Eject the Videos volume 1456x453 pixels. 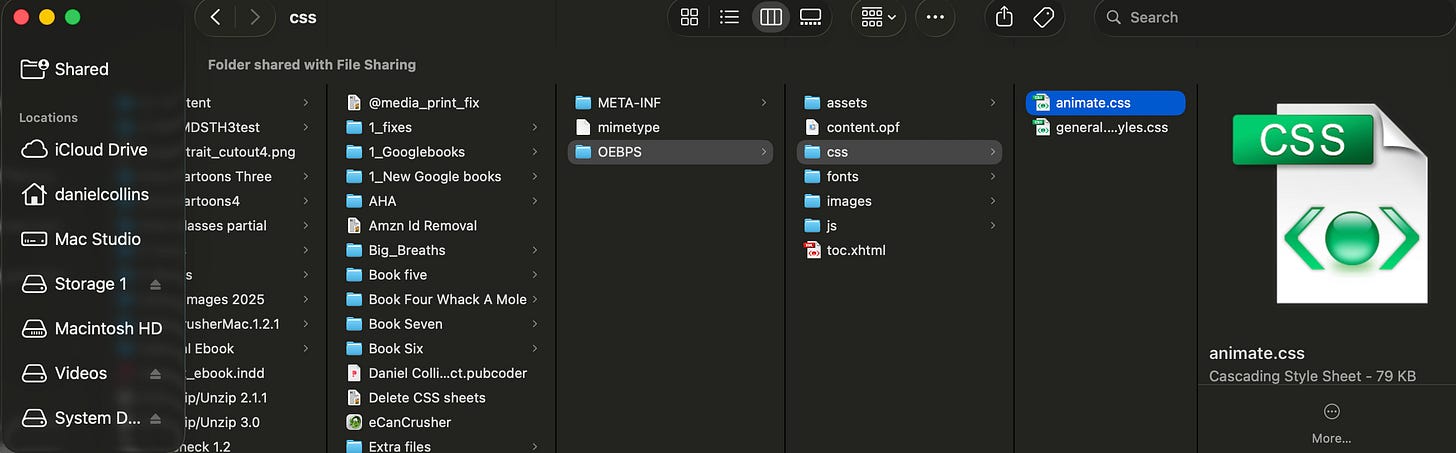click(x=155, y=374)
